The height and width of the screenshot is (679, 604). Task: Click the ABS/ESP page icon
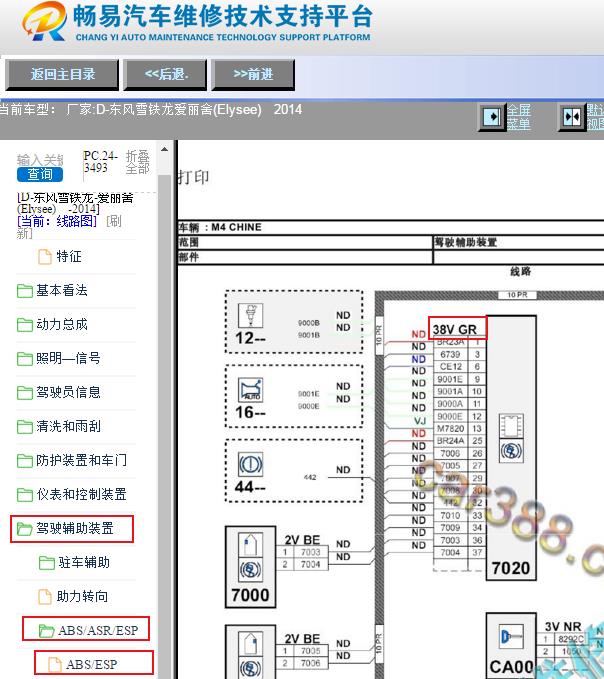pos(55,665)
